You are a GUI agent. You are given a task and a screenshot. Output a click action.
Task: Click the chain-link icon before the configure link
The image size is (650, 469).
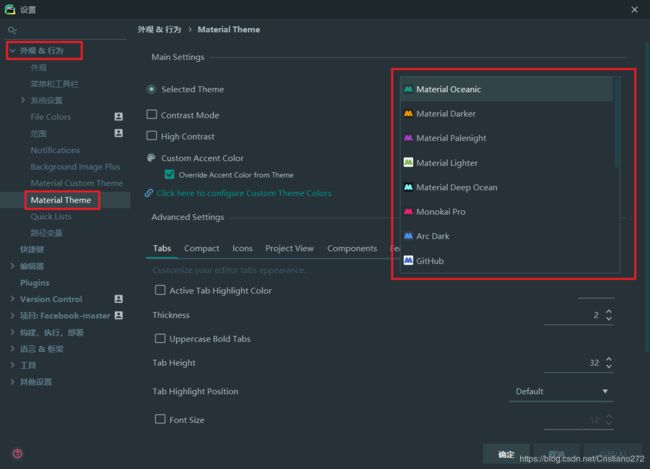(x=149, y=193)
